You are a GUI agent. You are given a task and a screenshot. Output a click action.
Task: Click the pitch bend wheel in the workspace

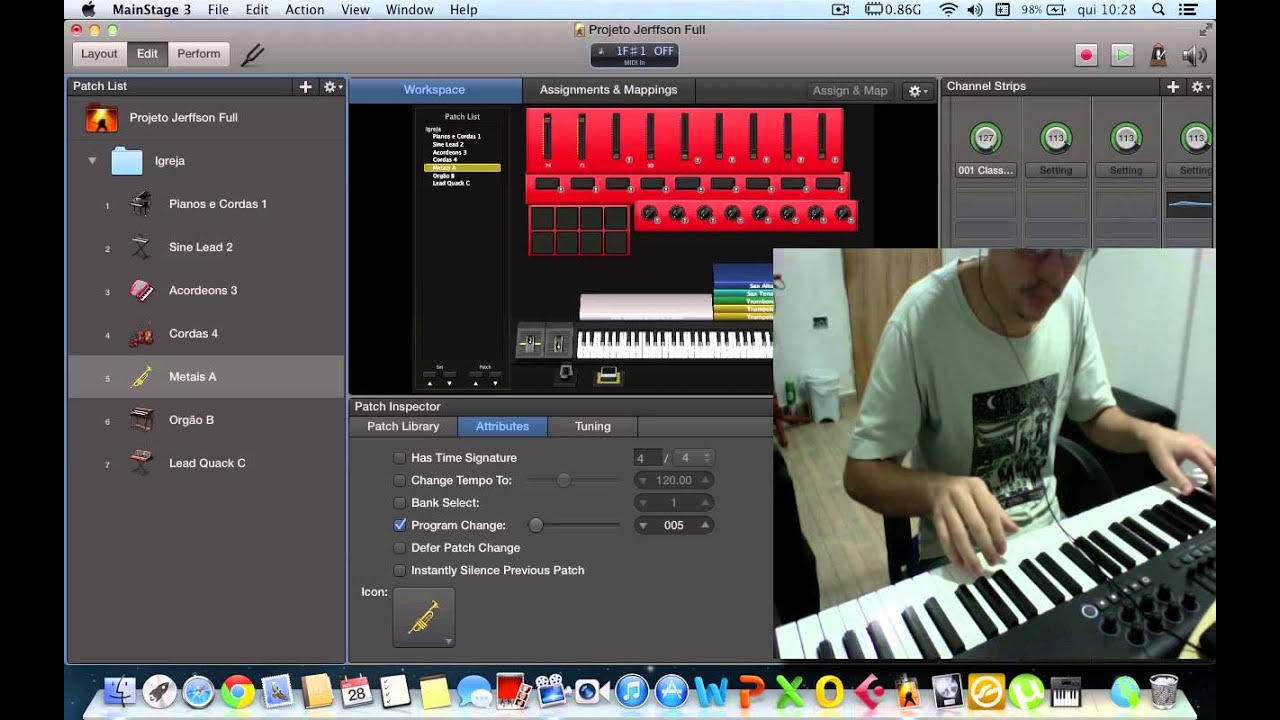click(x=530, y=343)
